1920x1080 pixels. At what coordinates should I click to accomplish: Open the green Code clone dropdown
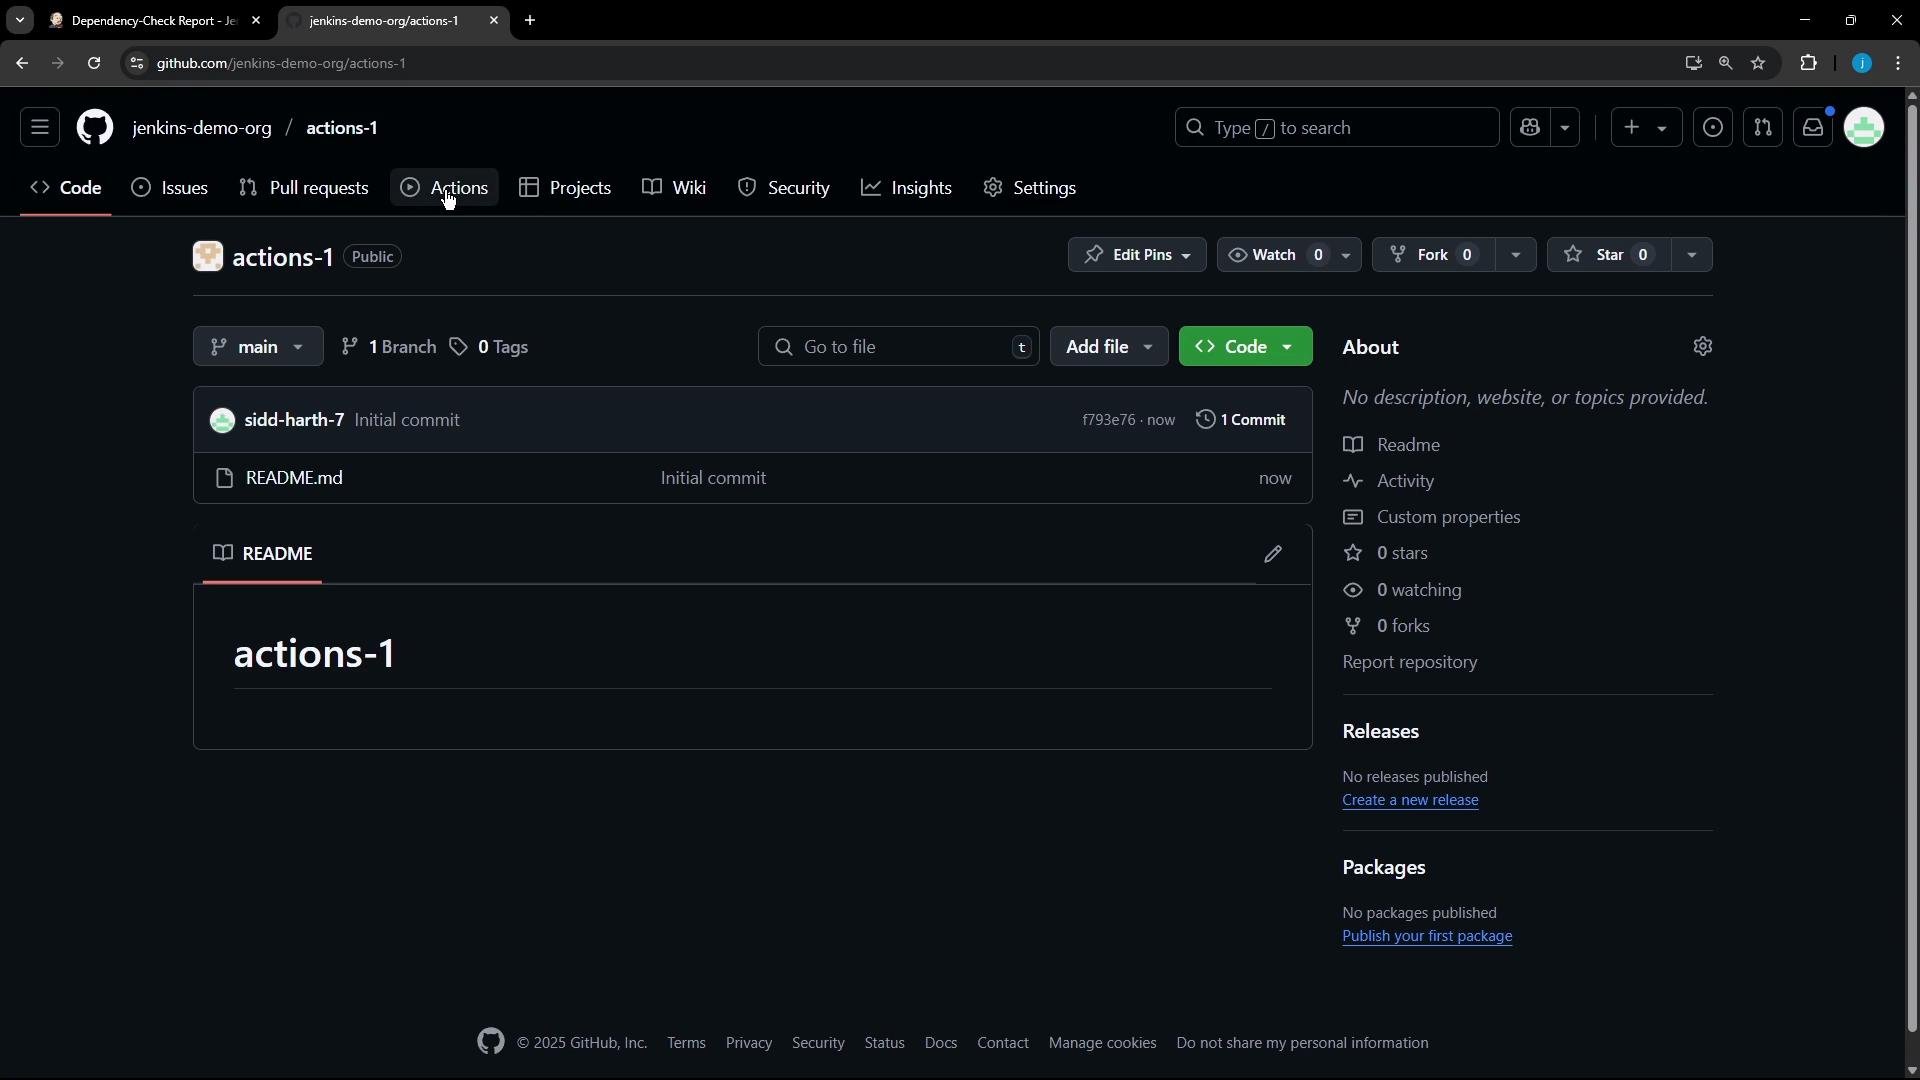pyautogui.click(x=1246, y=347)
